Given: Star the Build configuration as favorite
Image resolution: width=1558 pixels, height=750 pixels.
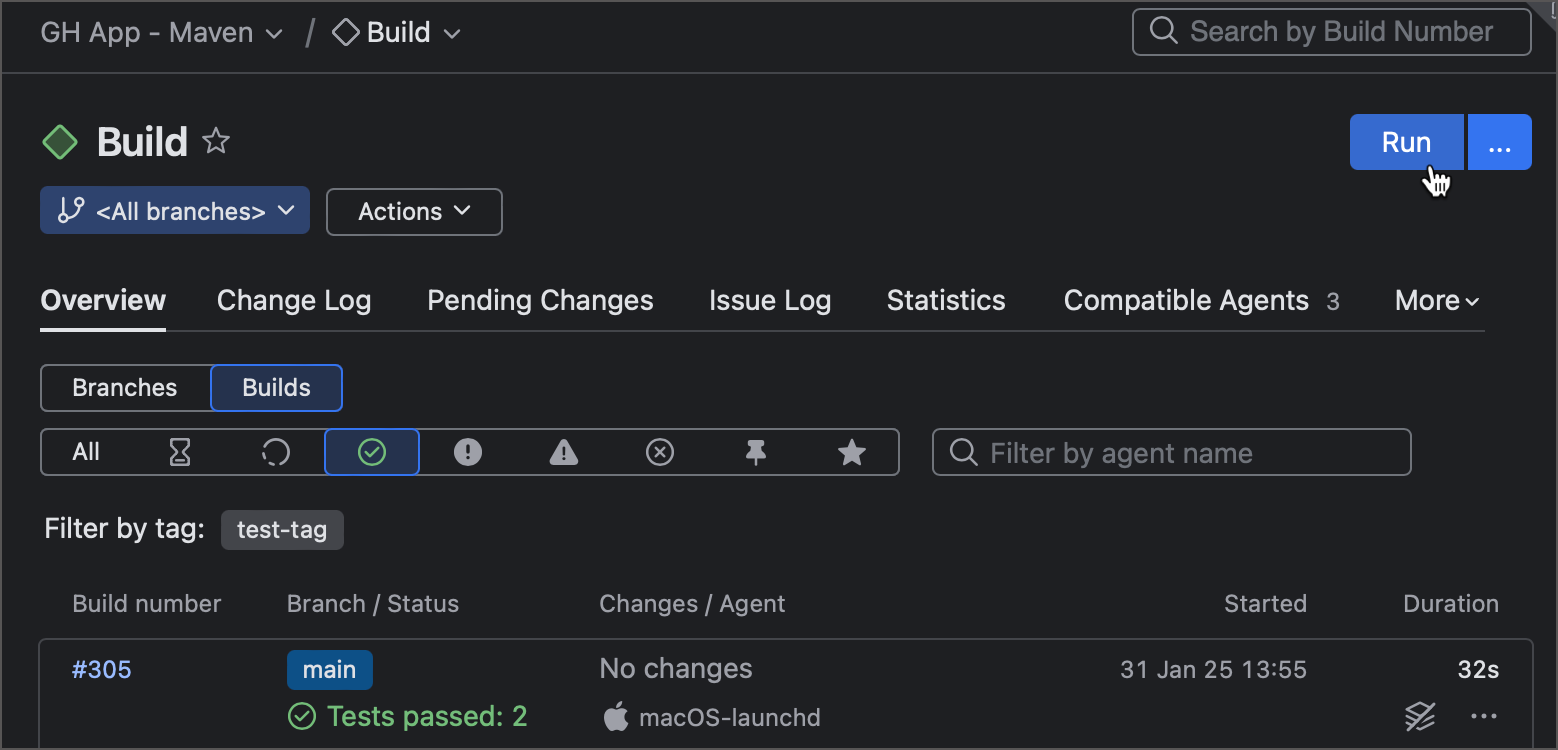Looking at the screenshot, I should 216,141.
